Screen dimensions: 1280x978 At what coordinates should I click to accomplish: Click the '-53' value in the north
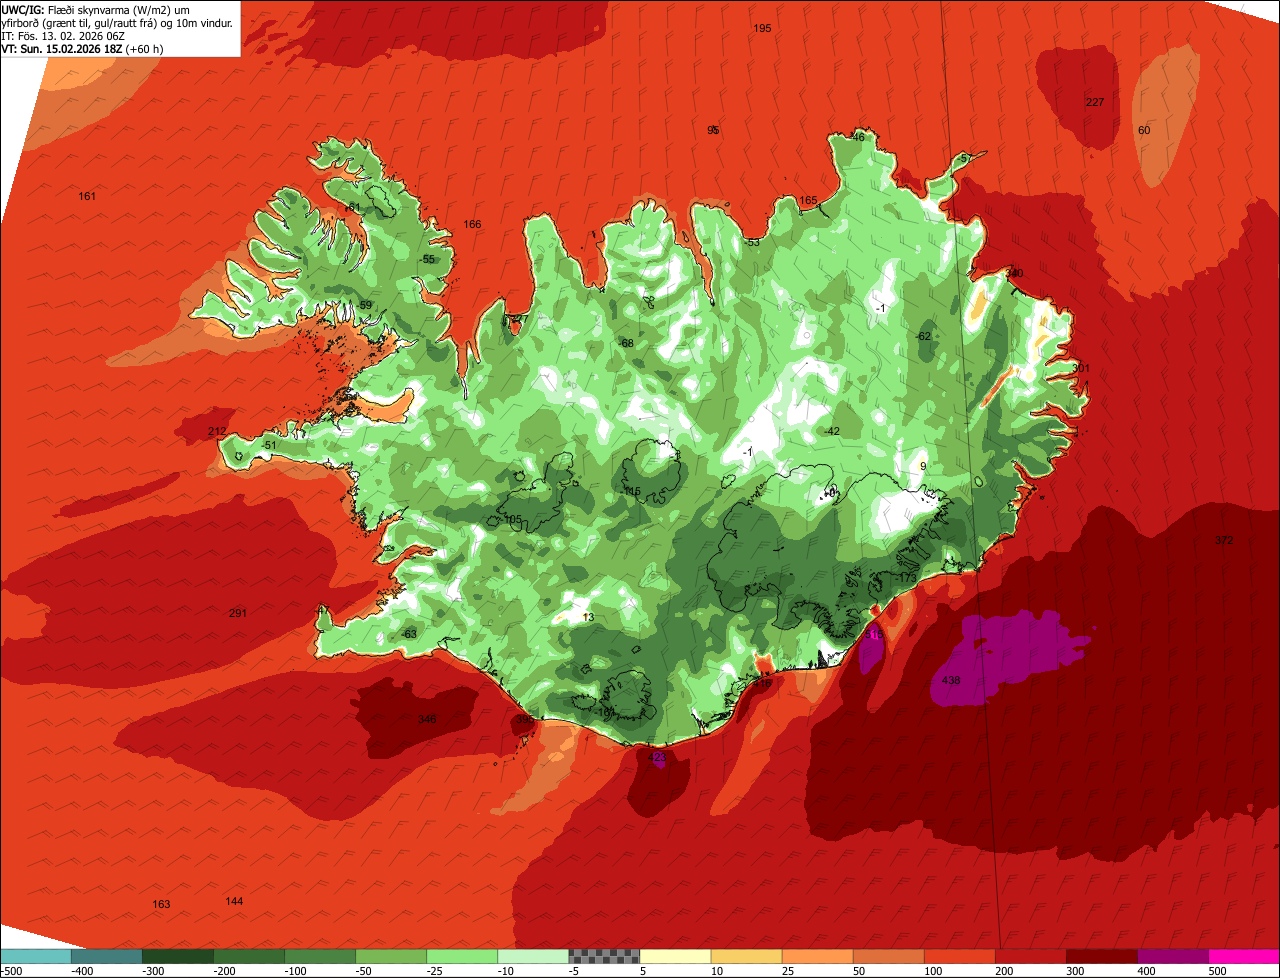click(x=752, y=242)
